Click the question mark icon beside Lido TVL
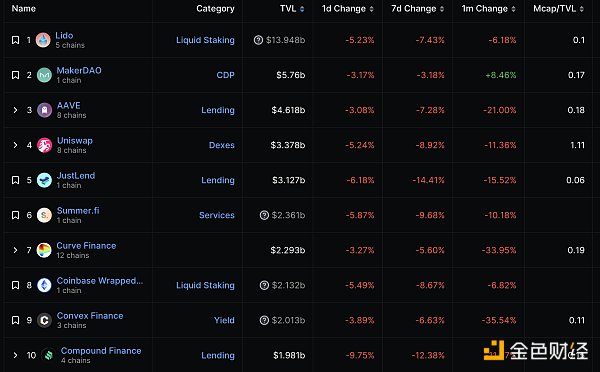 pos(258,40)
